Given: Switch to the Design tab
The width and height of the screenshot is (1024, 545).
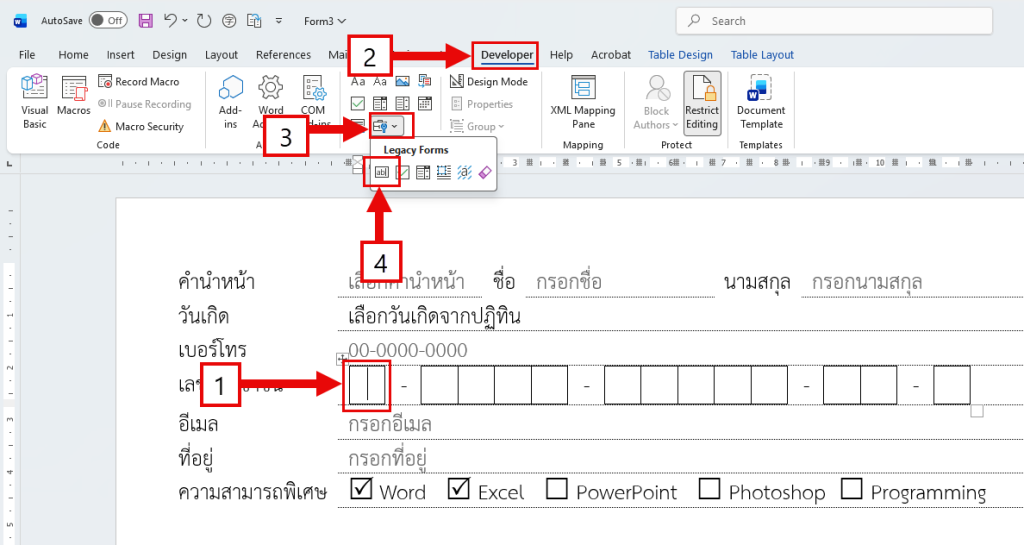Looking at the screenshot, I should [169, 55].
